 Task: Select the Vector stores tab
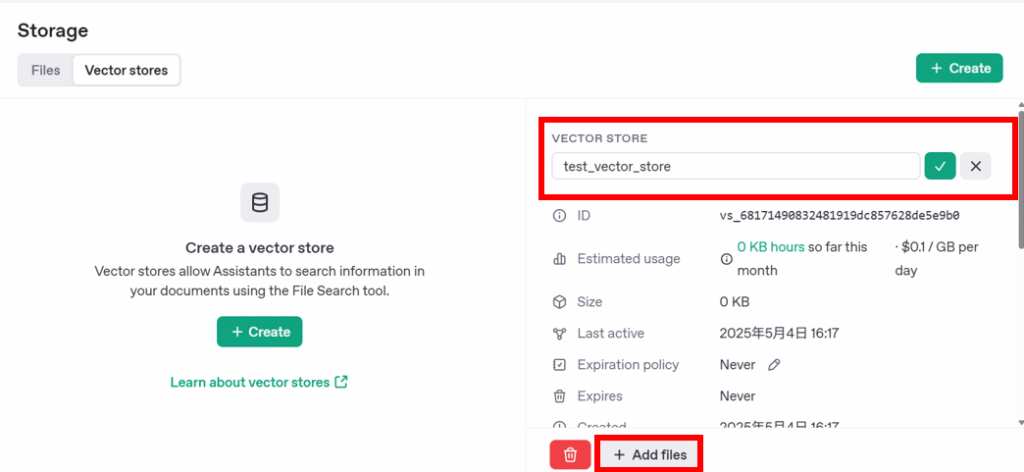[x=126, y=70]
